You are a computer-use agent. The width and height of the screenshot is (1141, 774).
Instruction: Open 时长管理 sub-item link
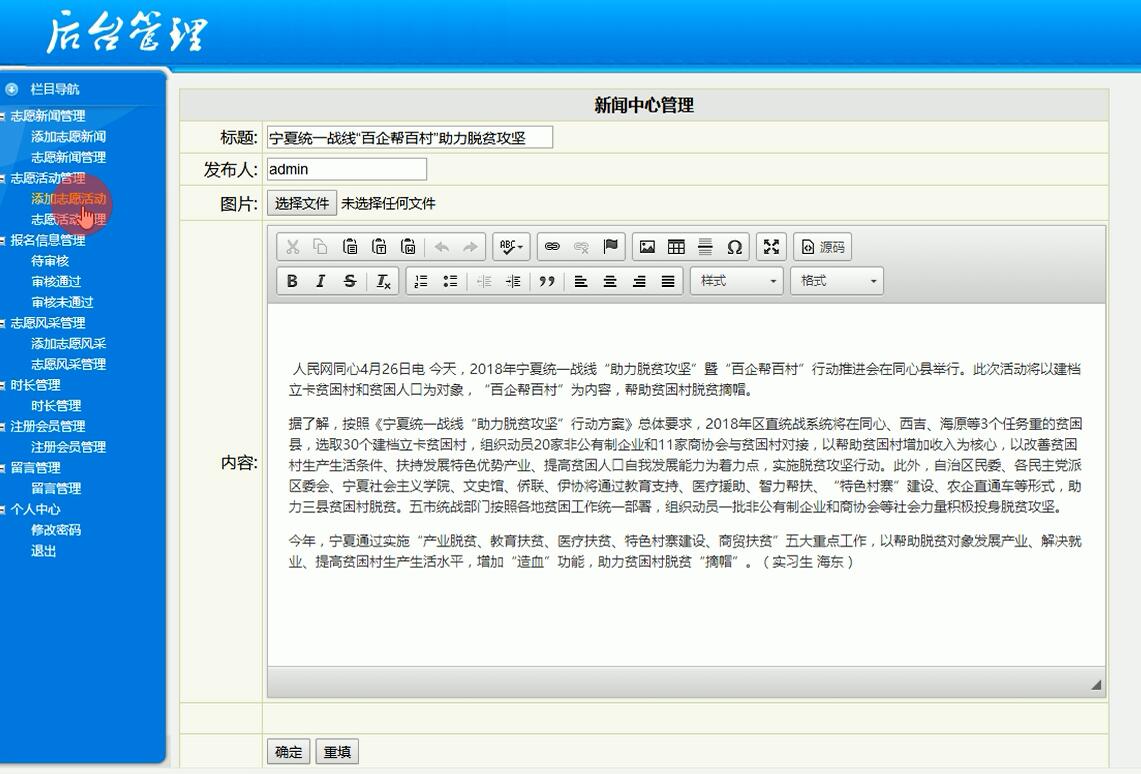56,406
